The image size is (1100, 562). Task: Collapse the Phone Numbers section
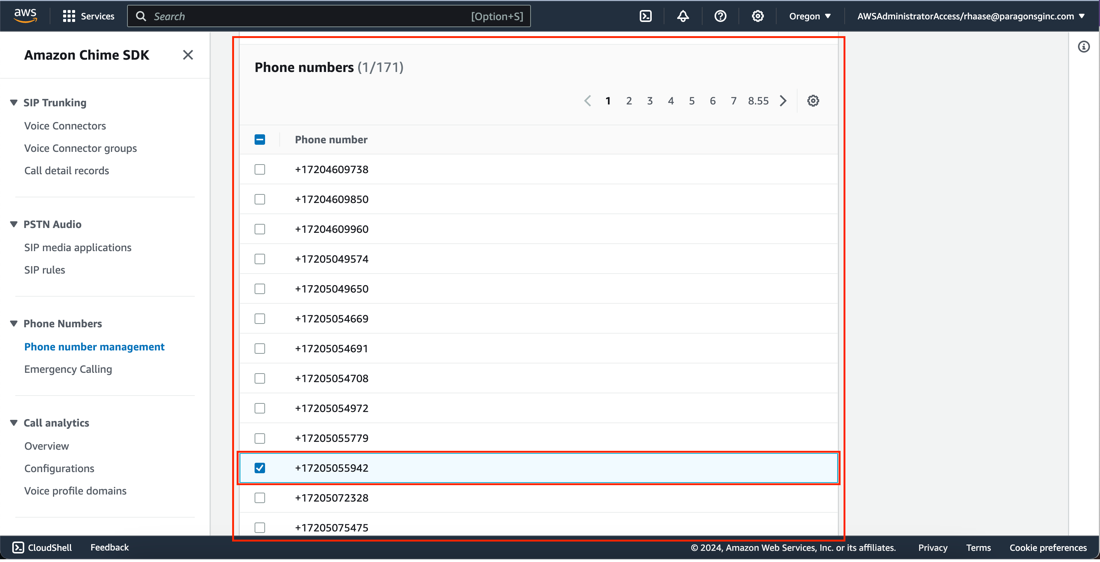[x=13, y=323]
